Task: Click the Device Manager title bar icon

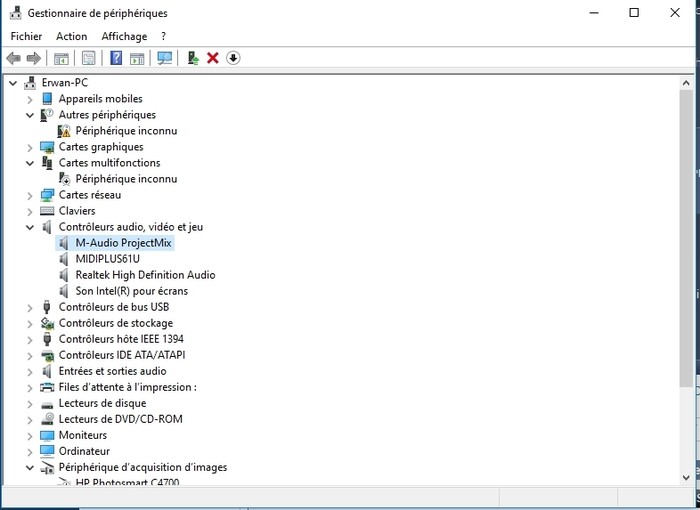Action: click(x=16, y=13)
